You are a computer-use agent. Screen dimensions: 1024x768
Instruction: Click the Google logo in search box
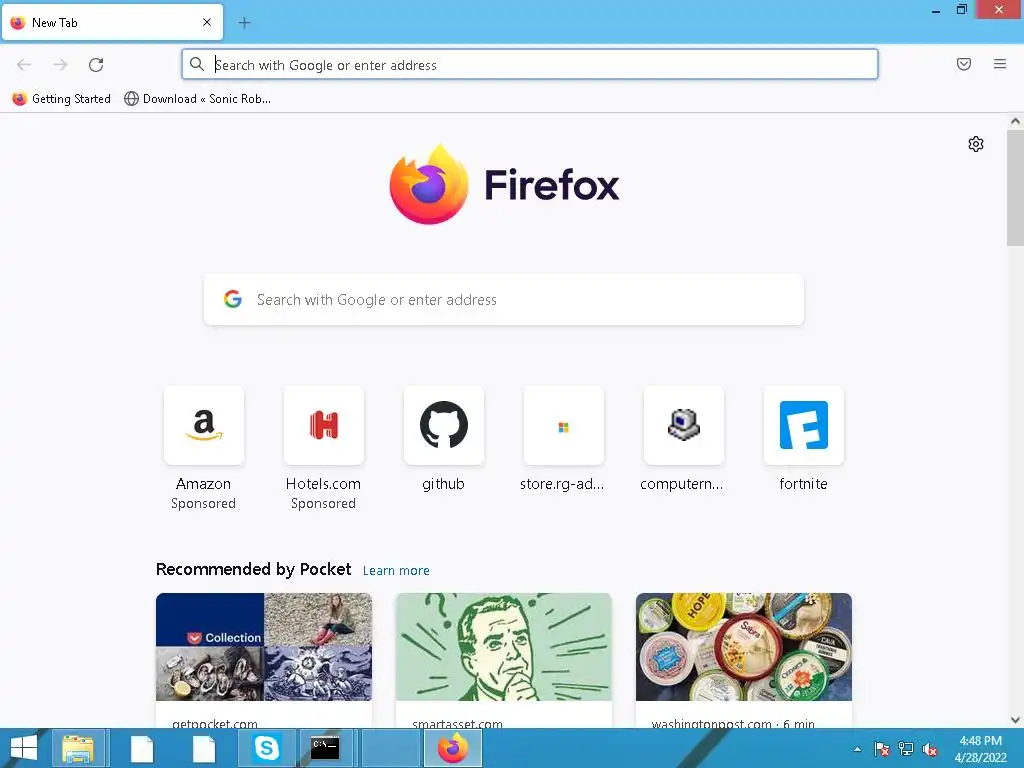click(x=233, y=299)
